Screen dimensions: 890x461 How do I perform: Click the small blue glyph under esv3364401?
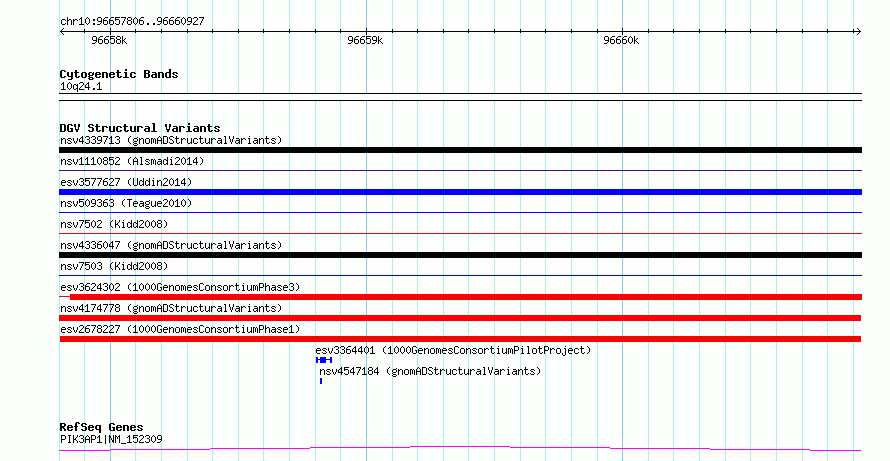coord(324,360)
